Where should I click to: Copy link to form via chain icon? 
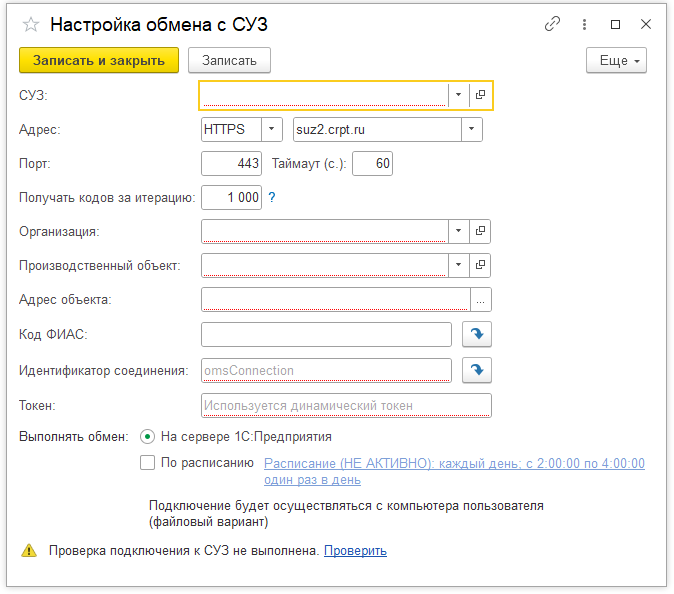(552, 24)
